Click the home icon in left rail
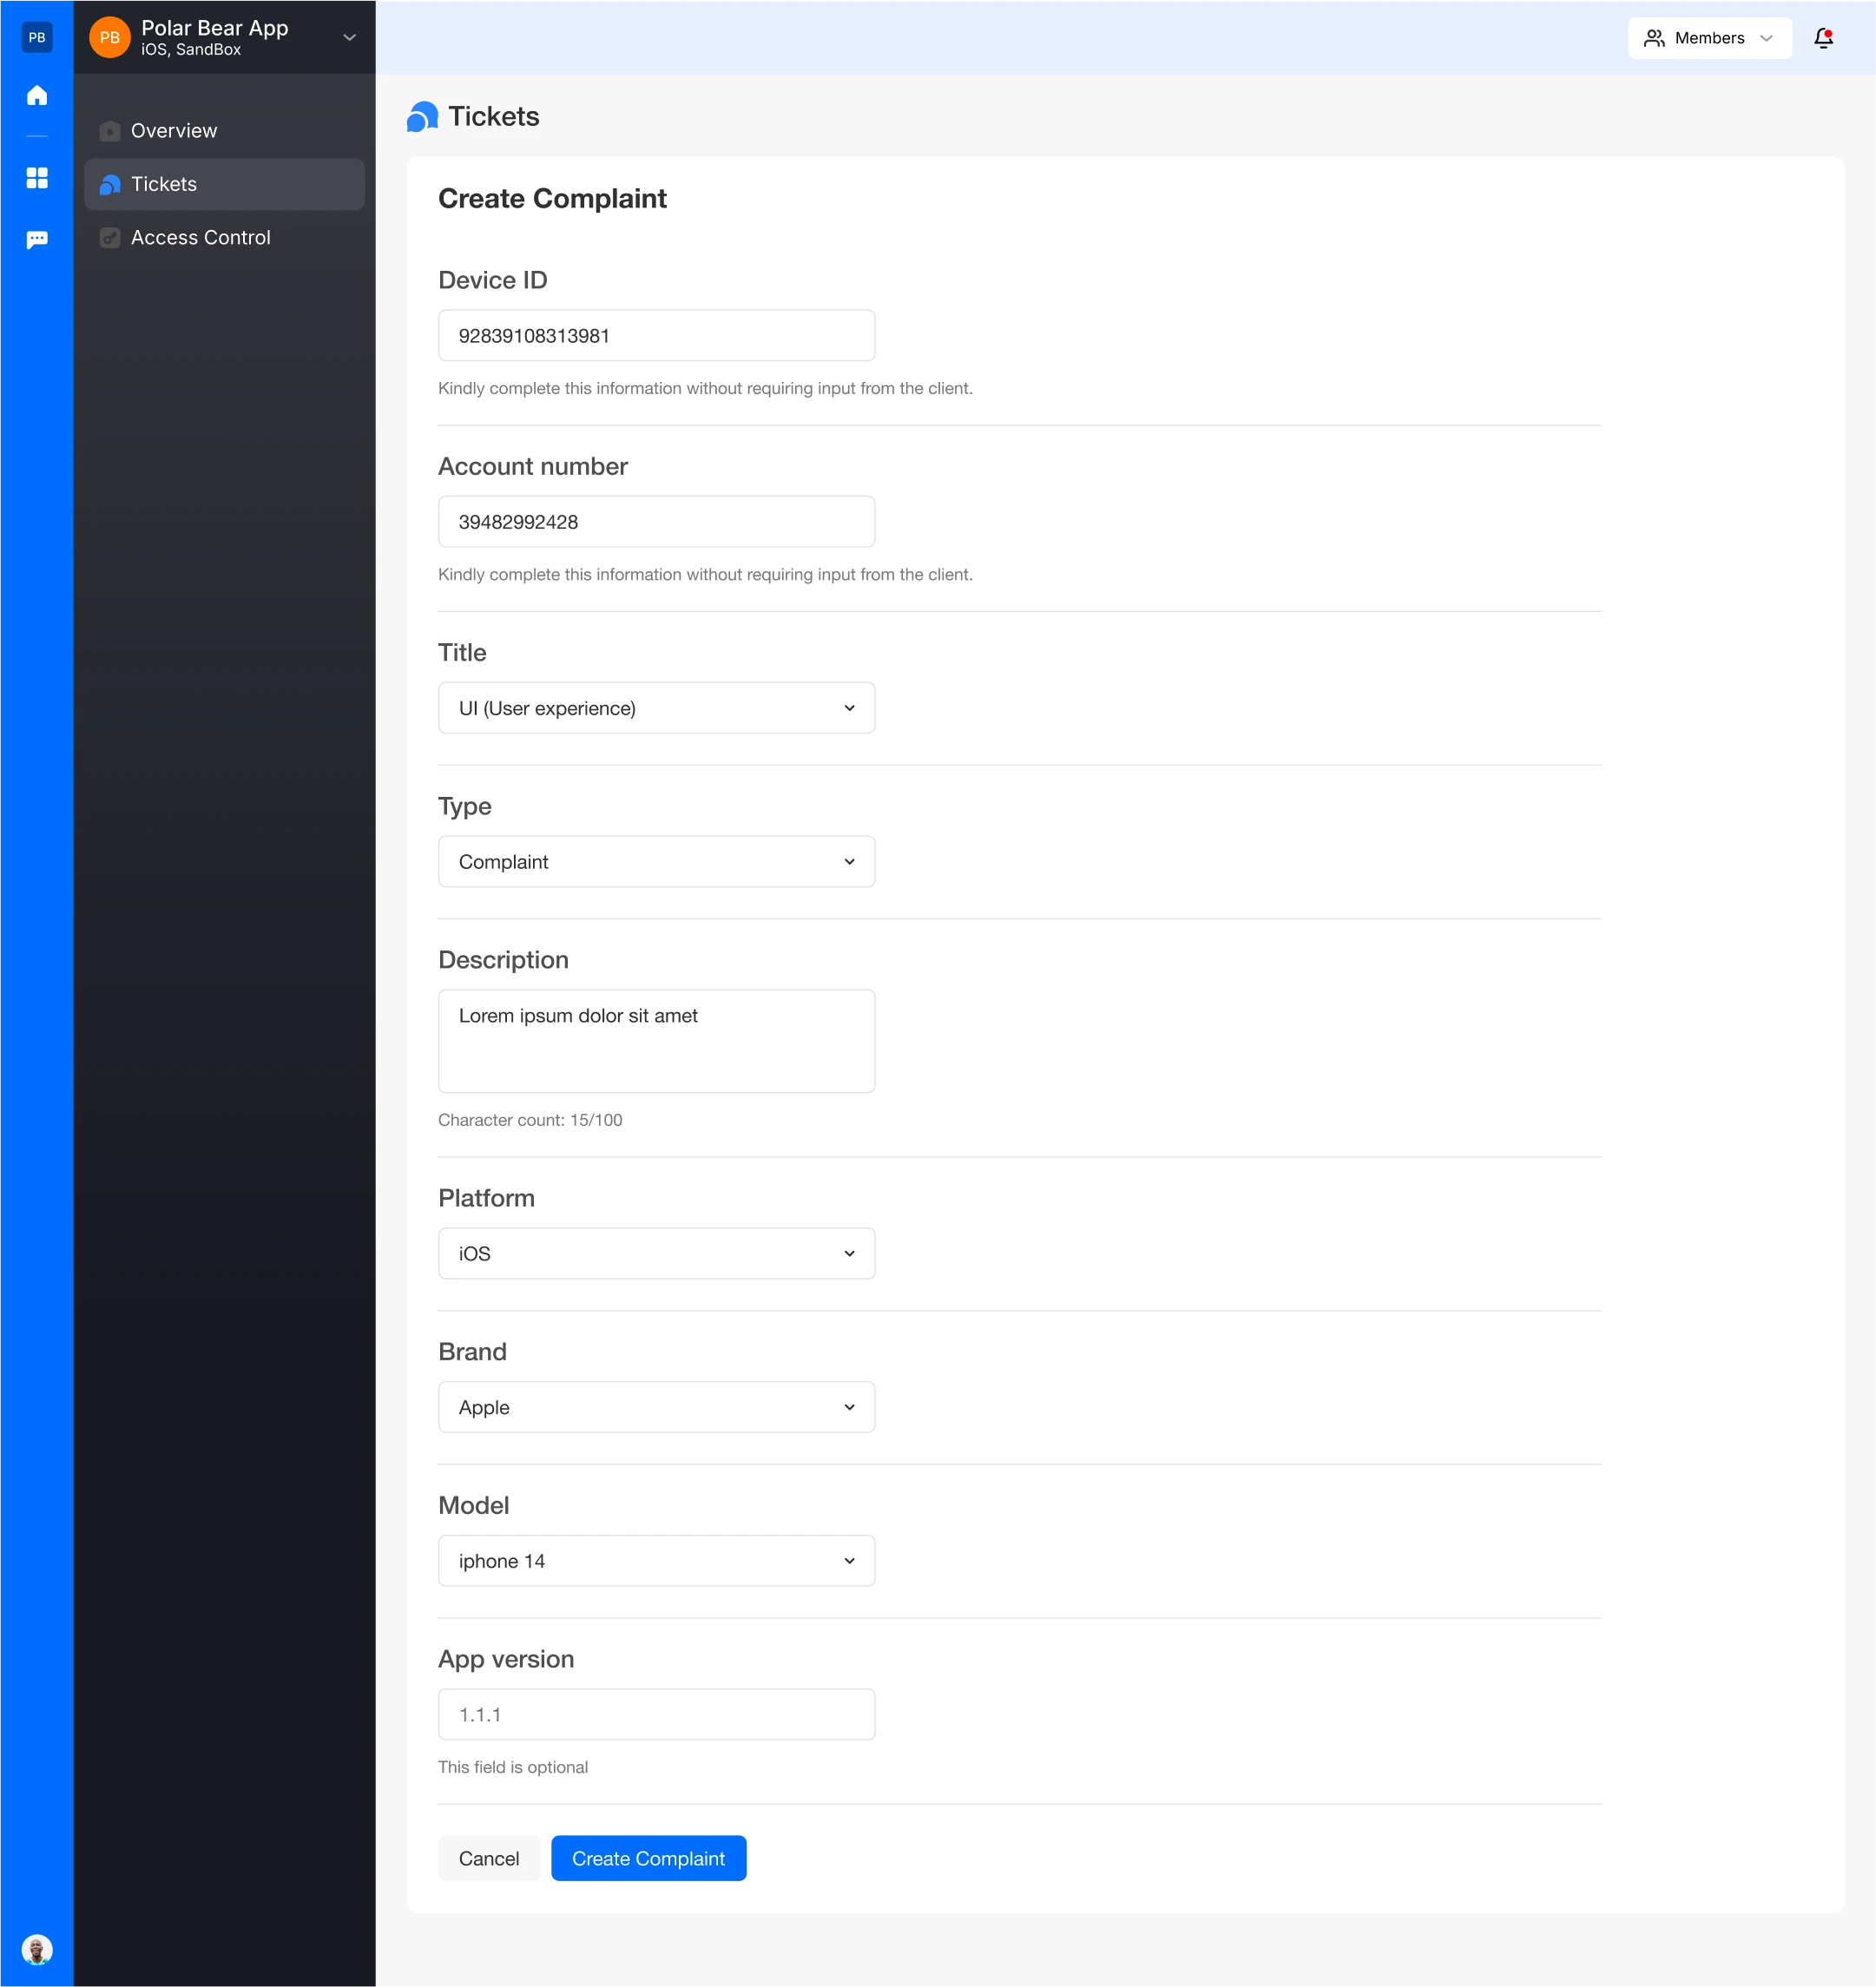Screen dimensions: 1876x1987 tap(37, 96)
